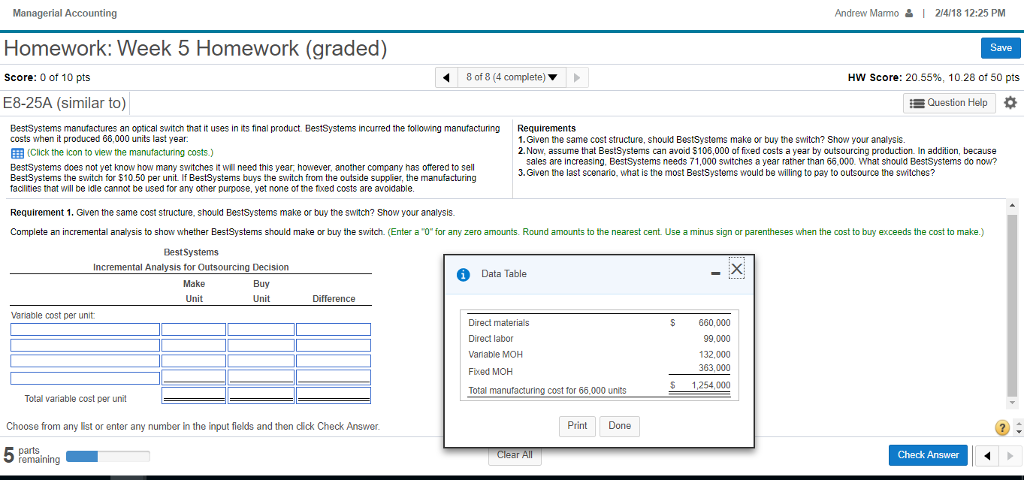Open settings gear icon
Screen dimensions: 1024x480
(1010, 103)
